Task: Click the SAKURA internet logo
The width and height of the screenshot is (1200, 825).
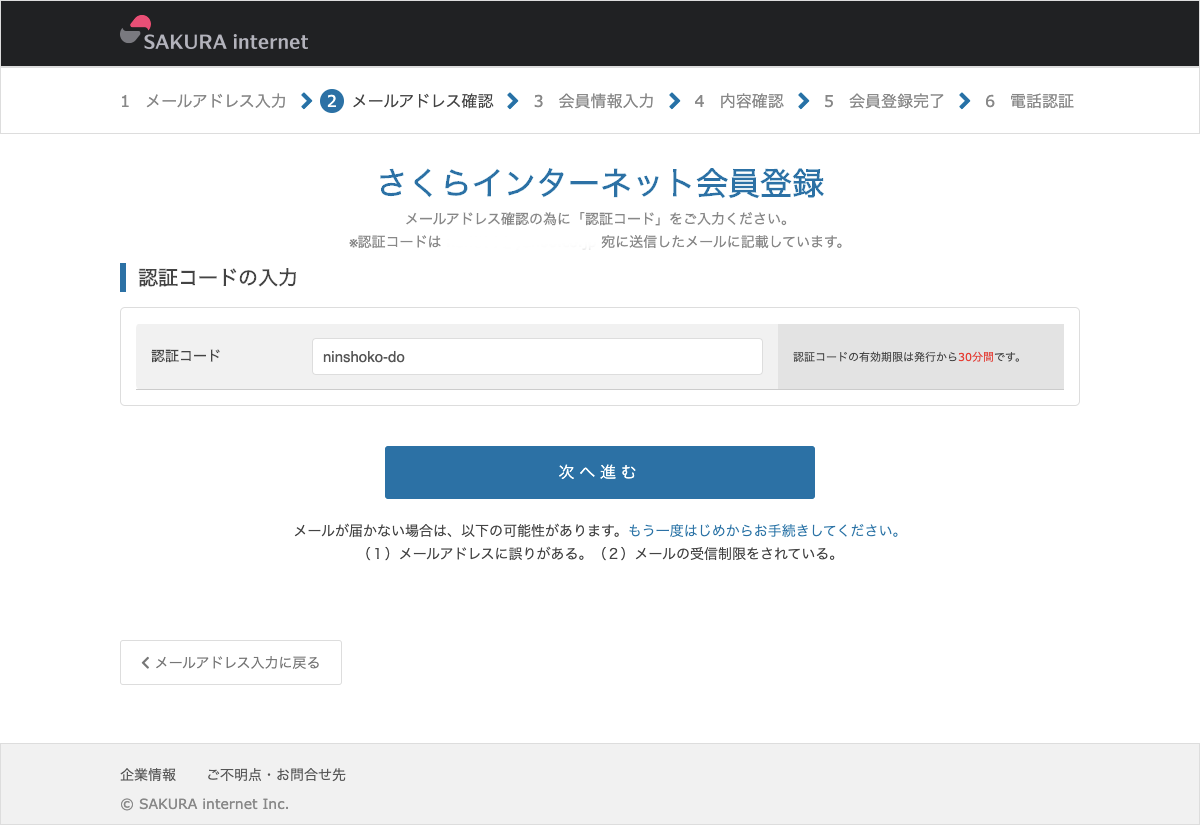Action: coord(214,34)
